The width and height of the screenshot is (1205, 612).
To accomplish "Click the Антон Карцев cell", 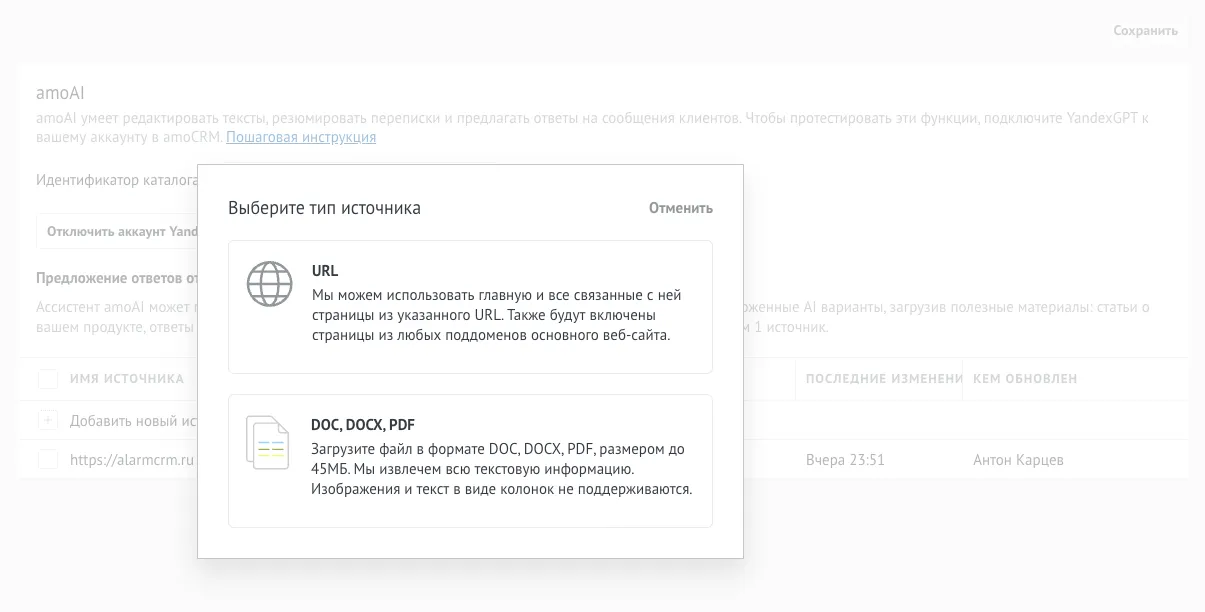I will pos(1019,461).
